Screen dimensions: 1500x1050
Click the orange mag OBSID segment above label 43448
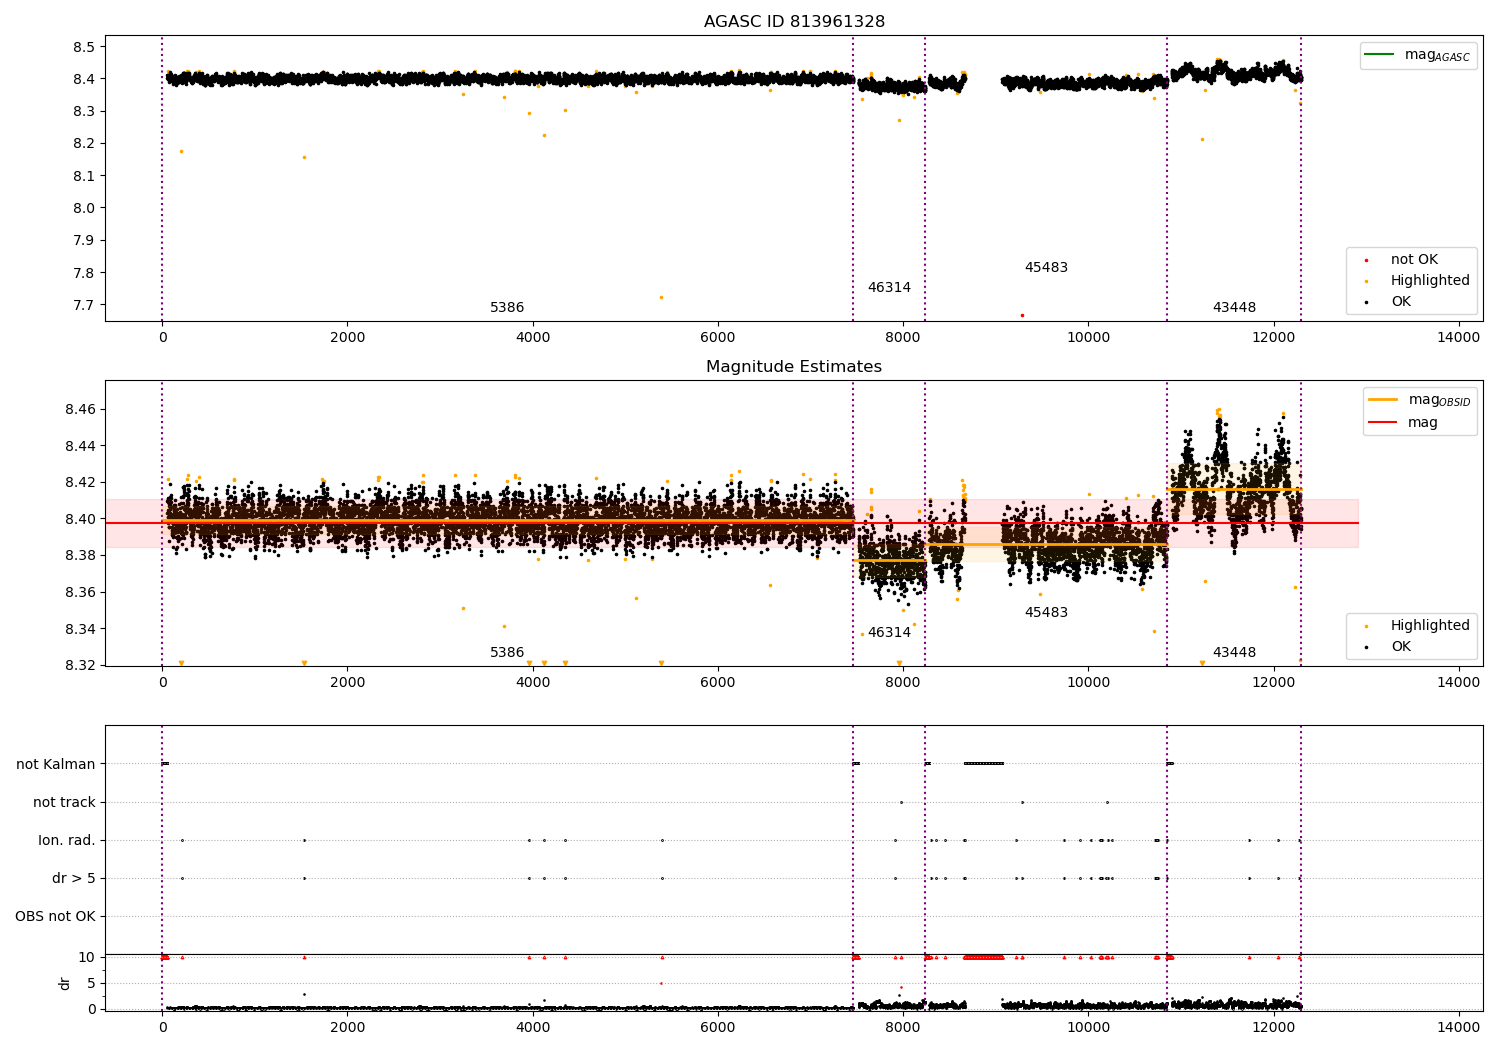[1235, 489]
